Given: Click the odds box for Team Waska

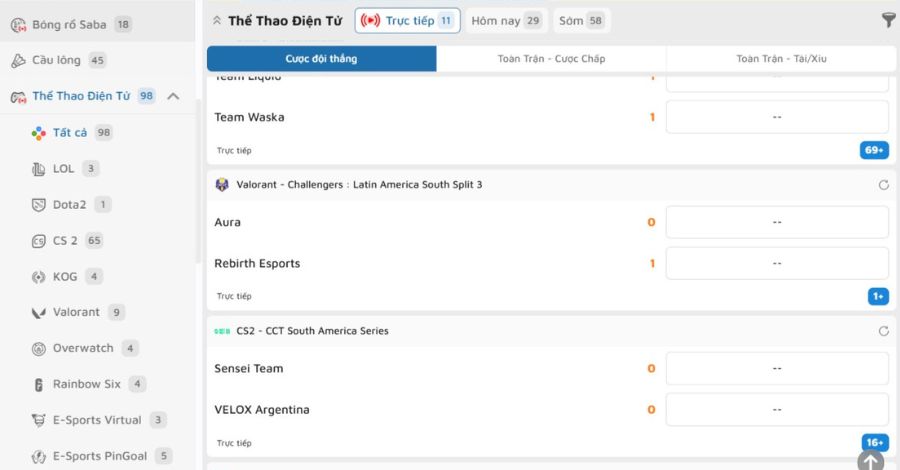Looking at the screenshot, I should tap(777, 117).
